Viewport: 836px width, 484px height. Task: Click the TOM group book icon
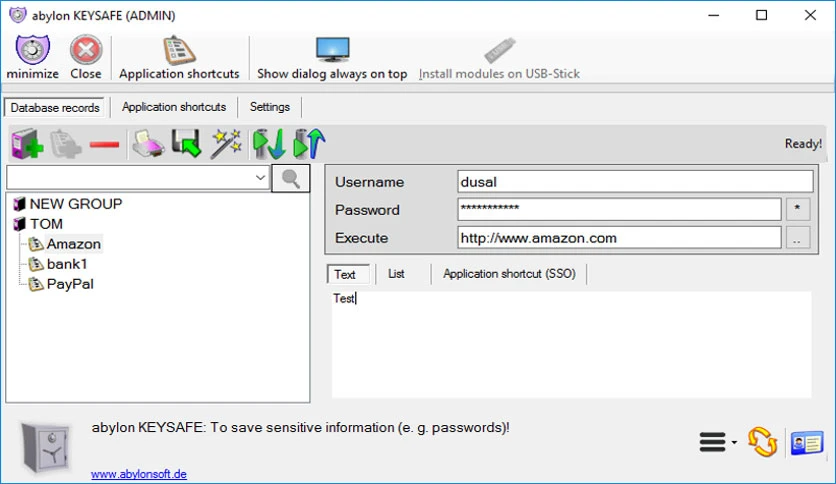pos(19,224)
